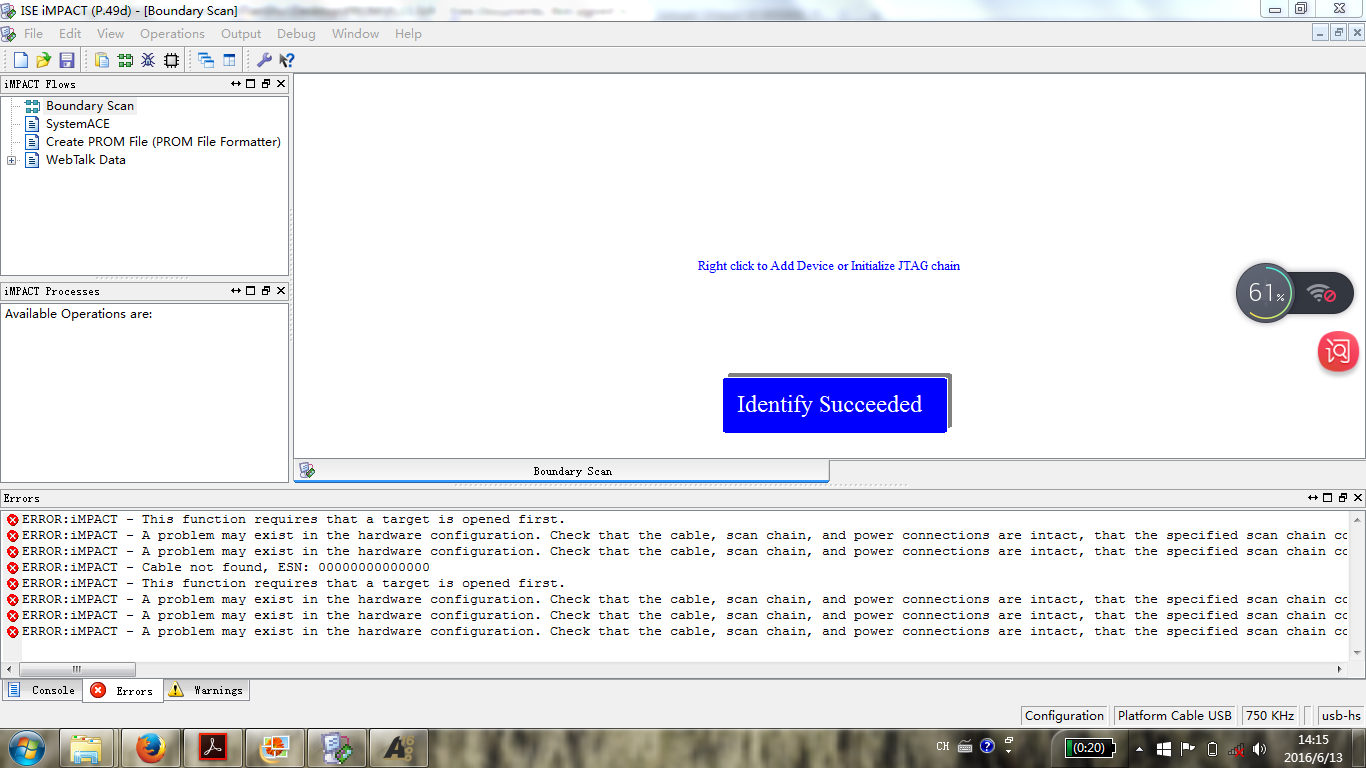Viewport: 1366px width, 768px height.
Task: Click the 'Cable not found, ESN' error line
Action: [x=225, y=567]
